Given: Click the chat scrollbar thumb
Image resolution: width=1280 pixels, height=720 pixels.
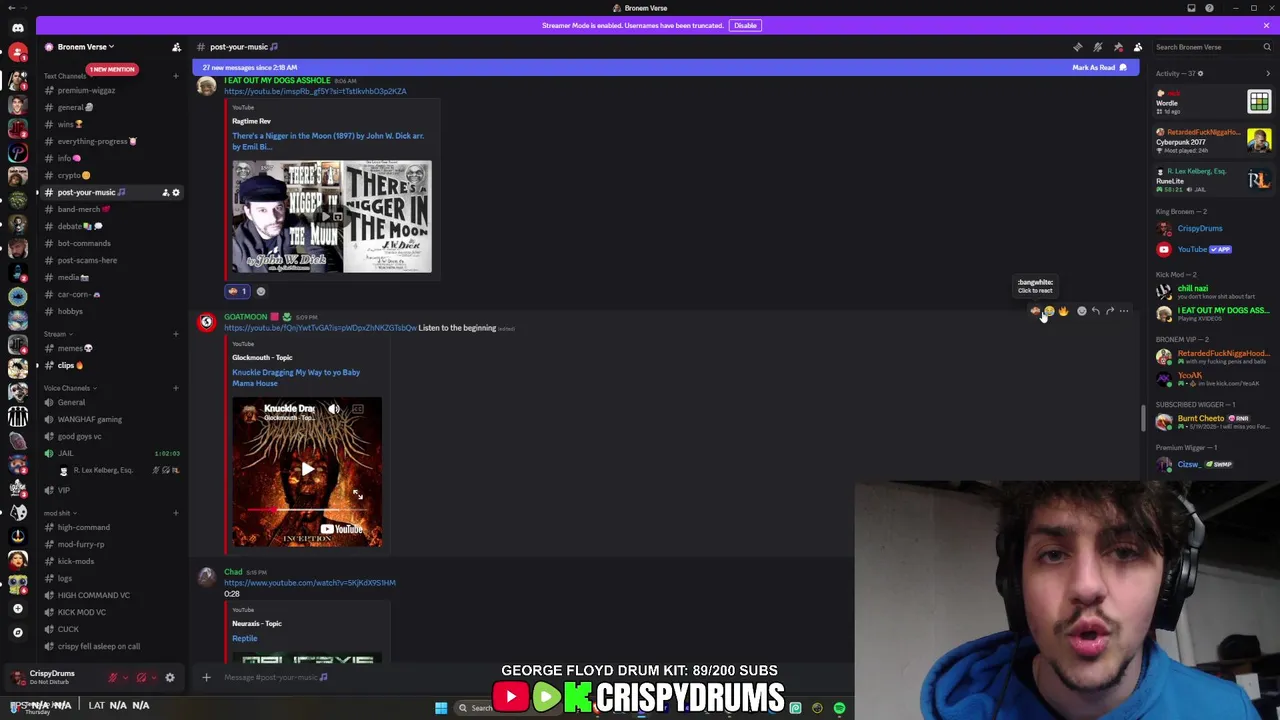Looking at the screenshot, I should [x=1144, y=418].
